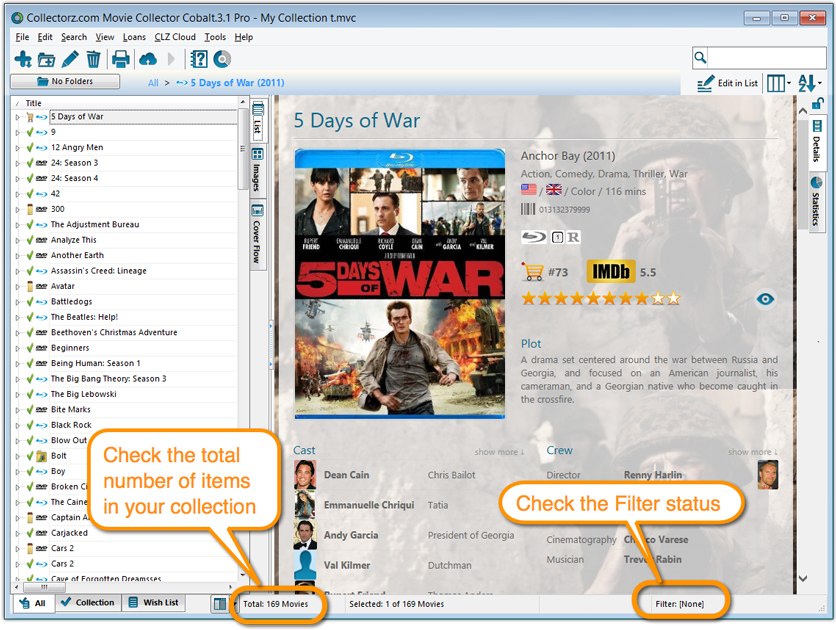Viewport: 836px width, 630px height.
Task: Click the Blu-ray format icon
Action: 534,237
